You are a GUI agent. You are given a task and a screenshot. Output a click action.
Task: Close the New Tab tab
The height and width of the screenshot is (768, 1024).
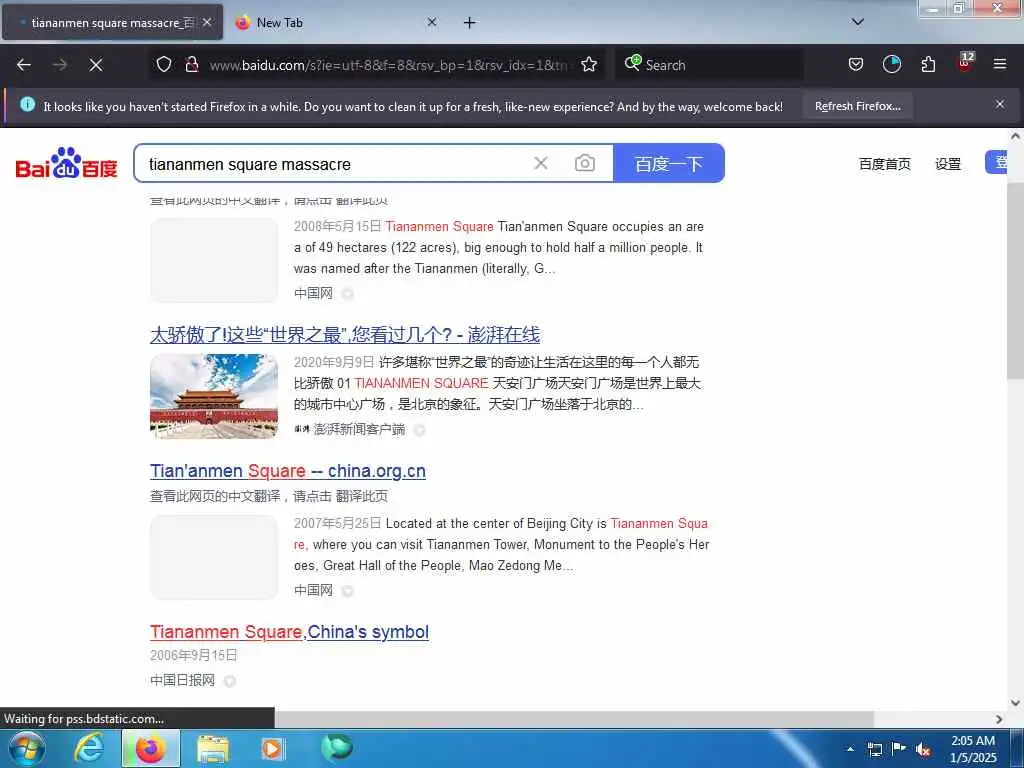coord(432,22)
